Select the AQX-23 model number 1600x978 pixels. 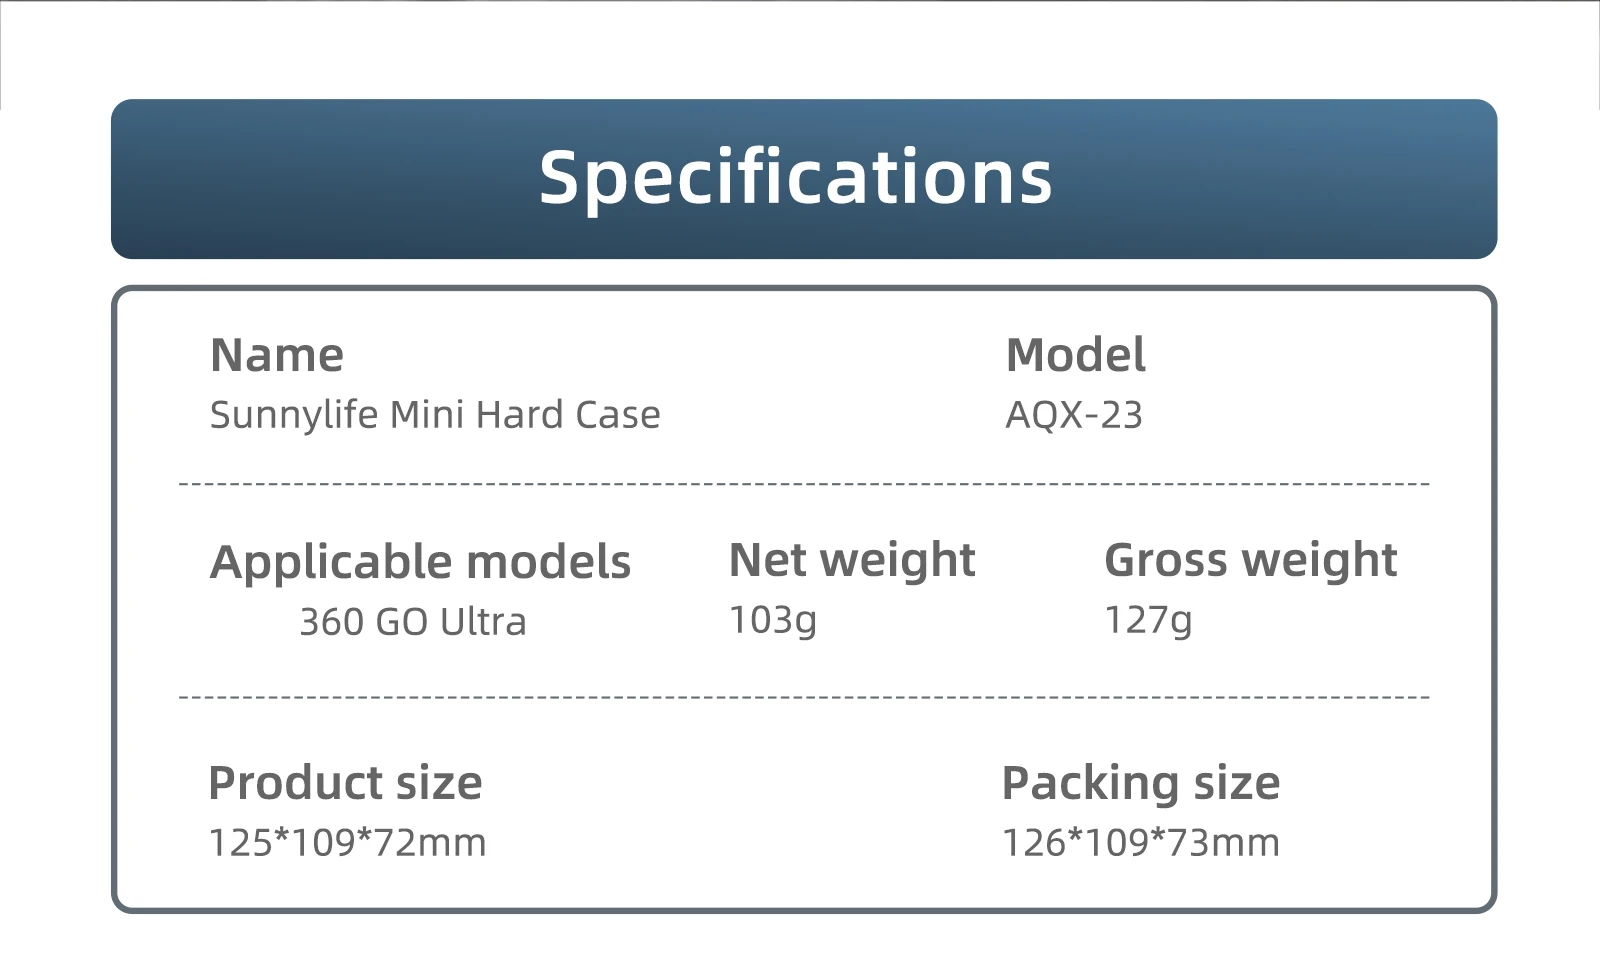1074,415
